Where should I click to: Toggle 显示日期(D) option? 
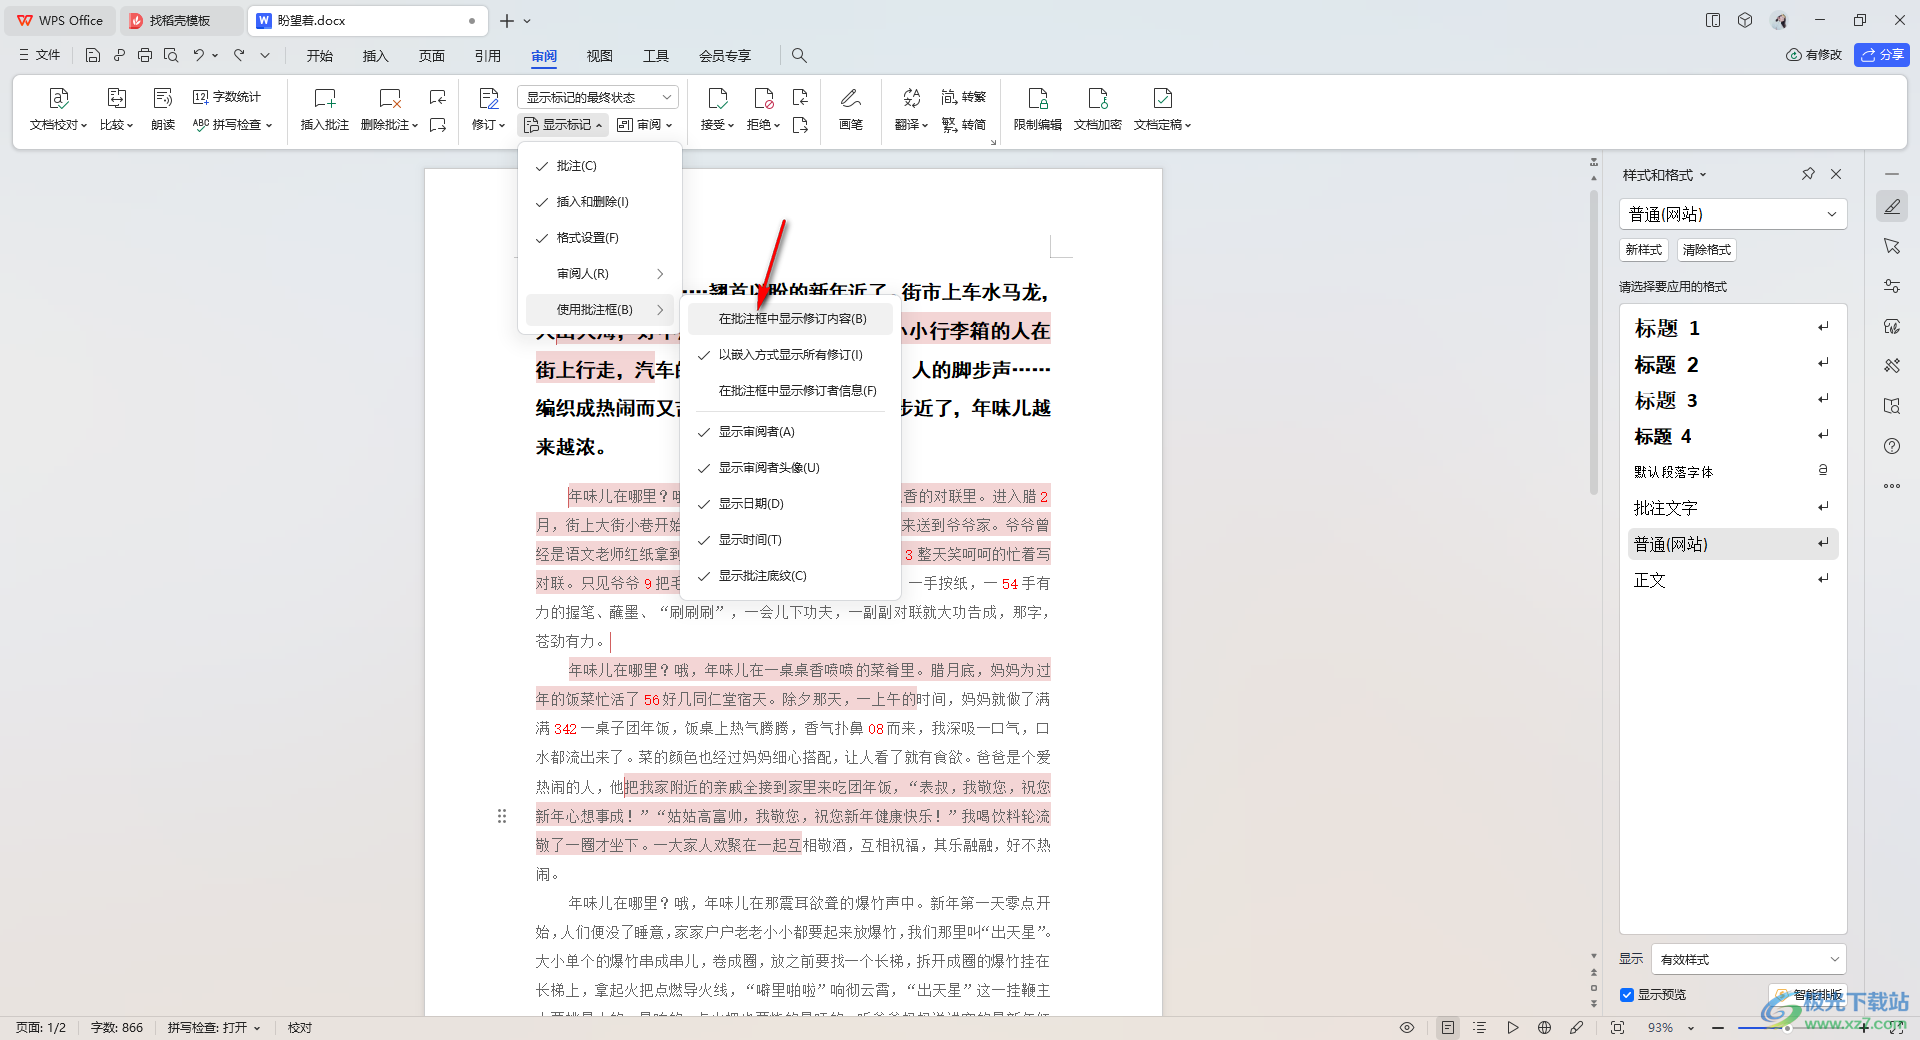click(791, 504)
